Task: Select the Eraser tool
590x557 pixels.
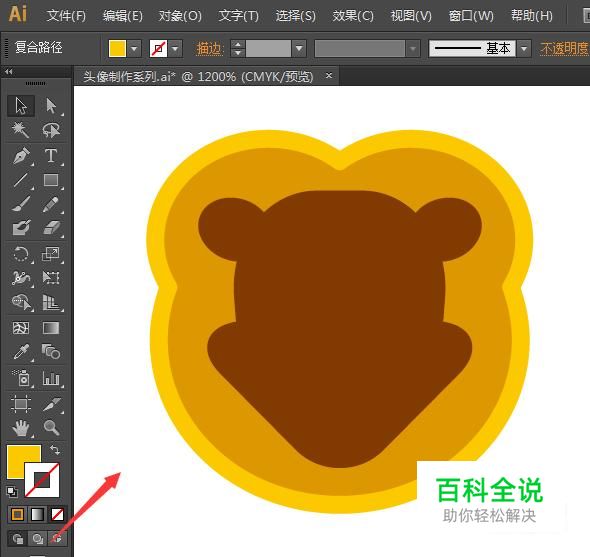Action: (51, 228)
